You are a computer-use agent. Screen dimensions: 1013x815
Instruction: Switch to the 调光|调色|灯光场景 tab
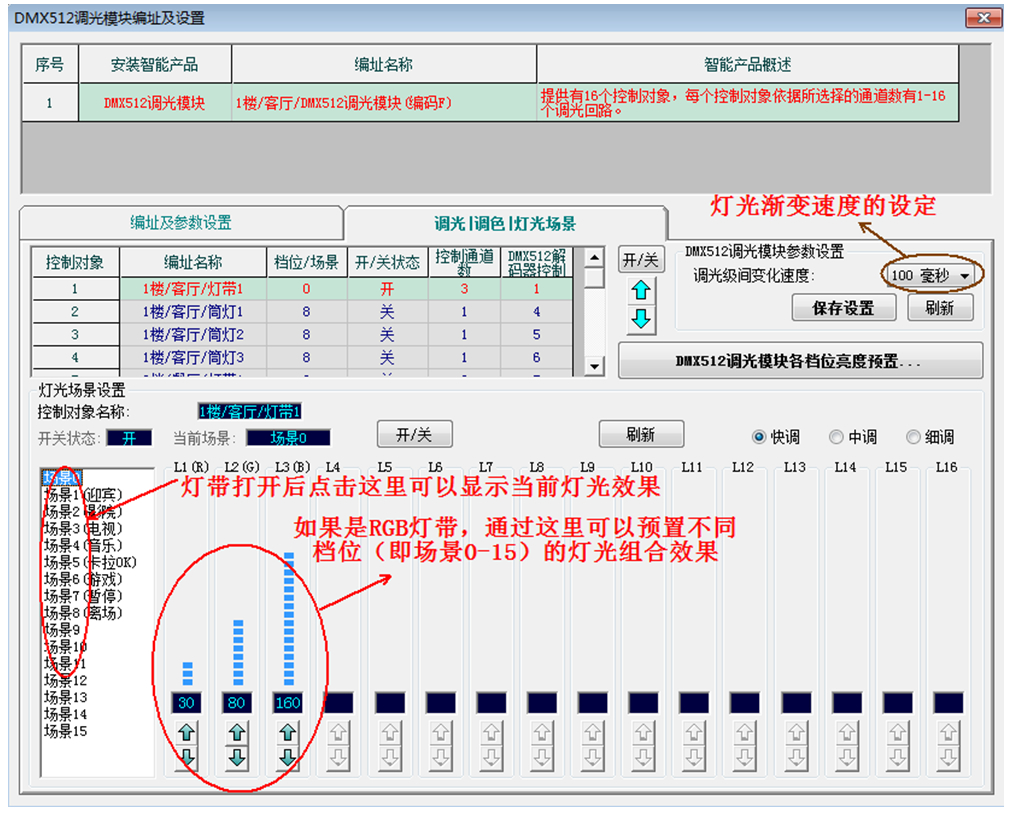click(x=505, y=224)
